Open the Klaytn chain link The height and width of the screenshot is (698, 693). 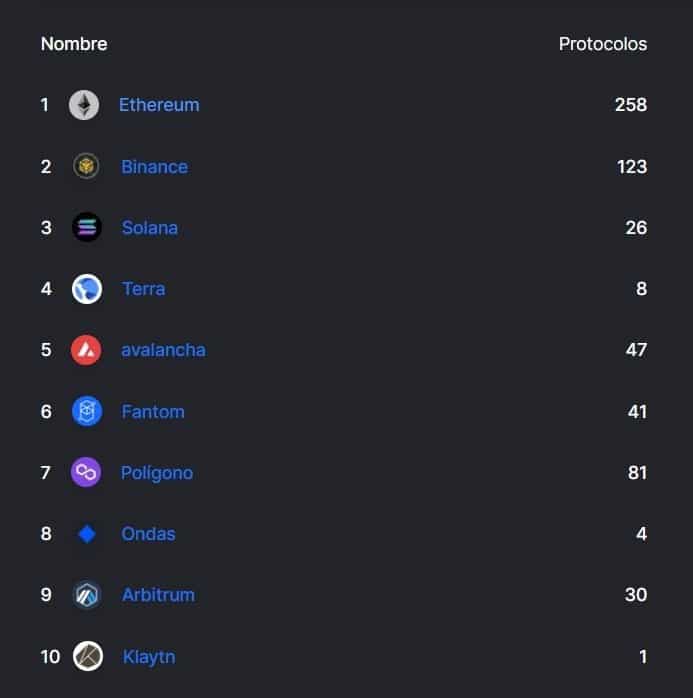(x=149, y=657)
